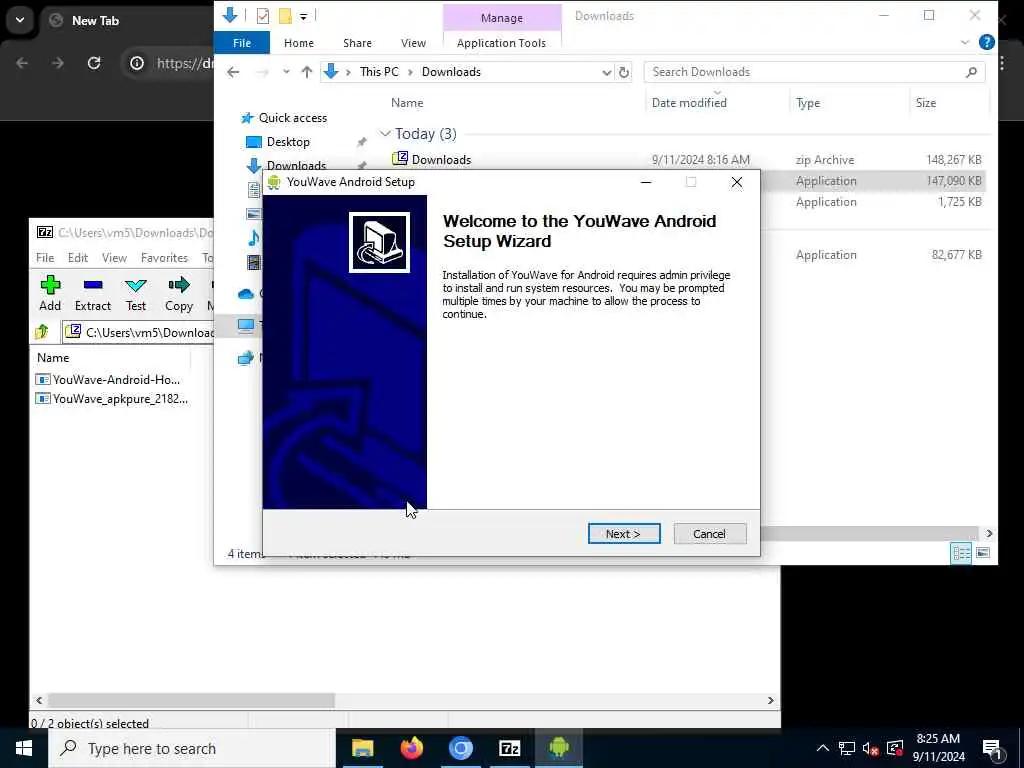Image resolution: width=1024 pixels, height=768 pixels.
Task: Click Downloads in address breadcrumb
Action: pyautogui.click(x=451, y=72)
